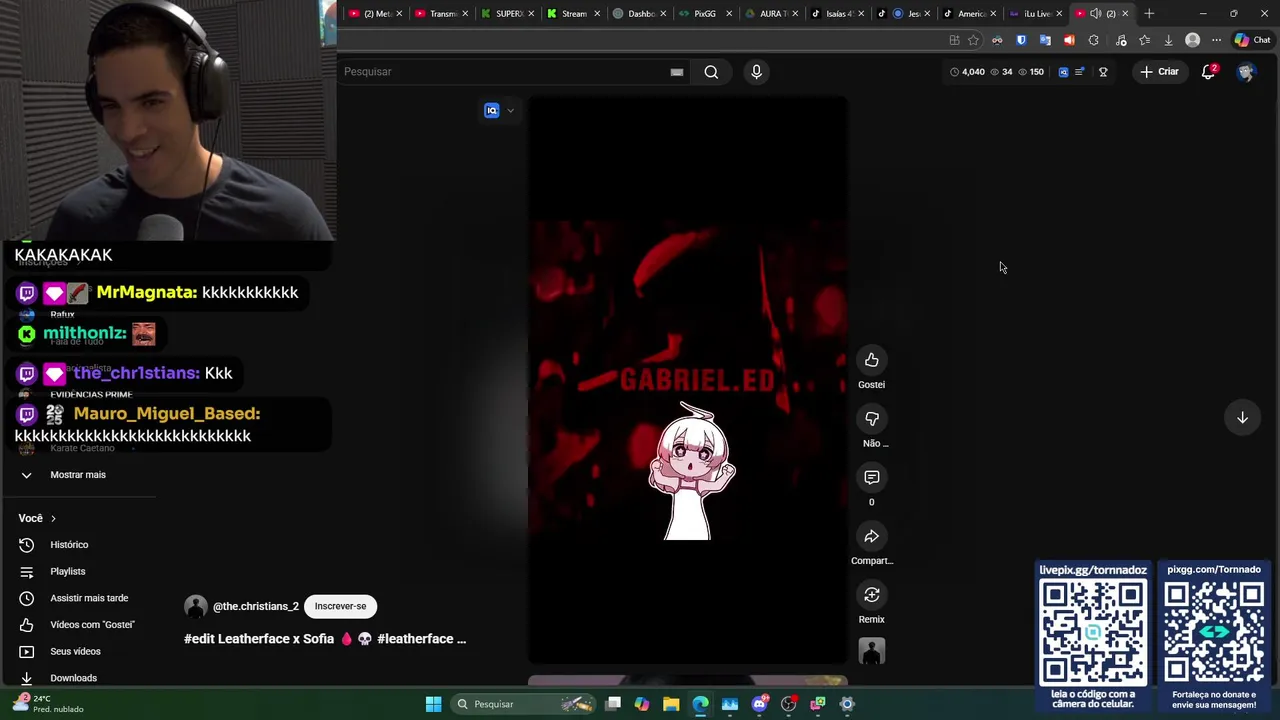This screenshot has height=720, width=1280.
Task: Open Windows Start menu
Action: (x=433, y=704)
